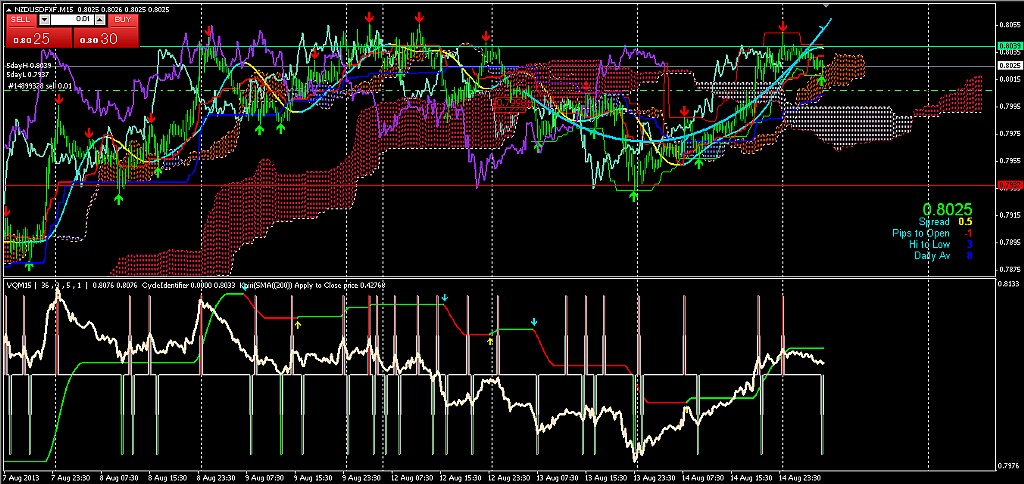Click the leftmost yellow up arrow in indicator window
The height and width of the screenshot is (484, 1024).
[297, 324]
